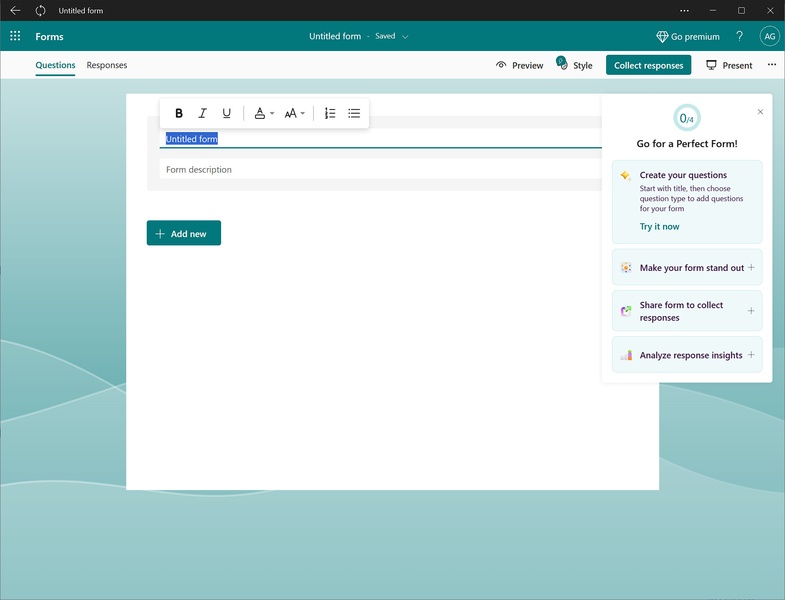Open the font color dropdown

pos(263,114)
